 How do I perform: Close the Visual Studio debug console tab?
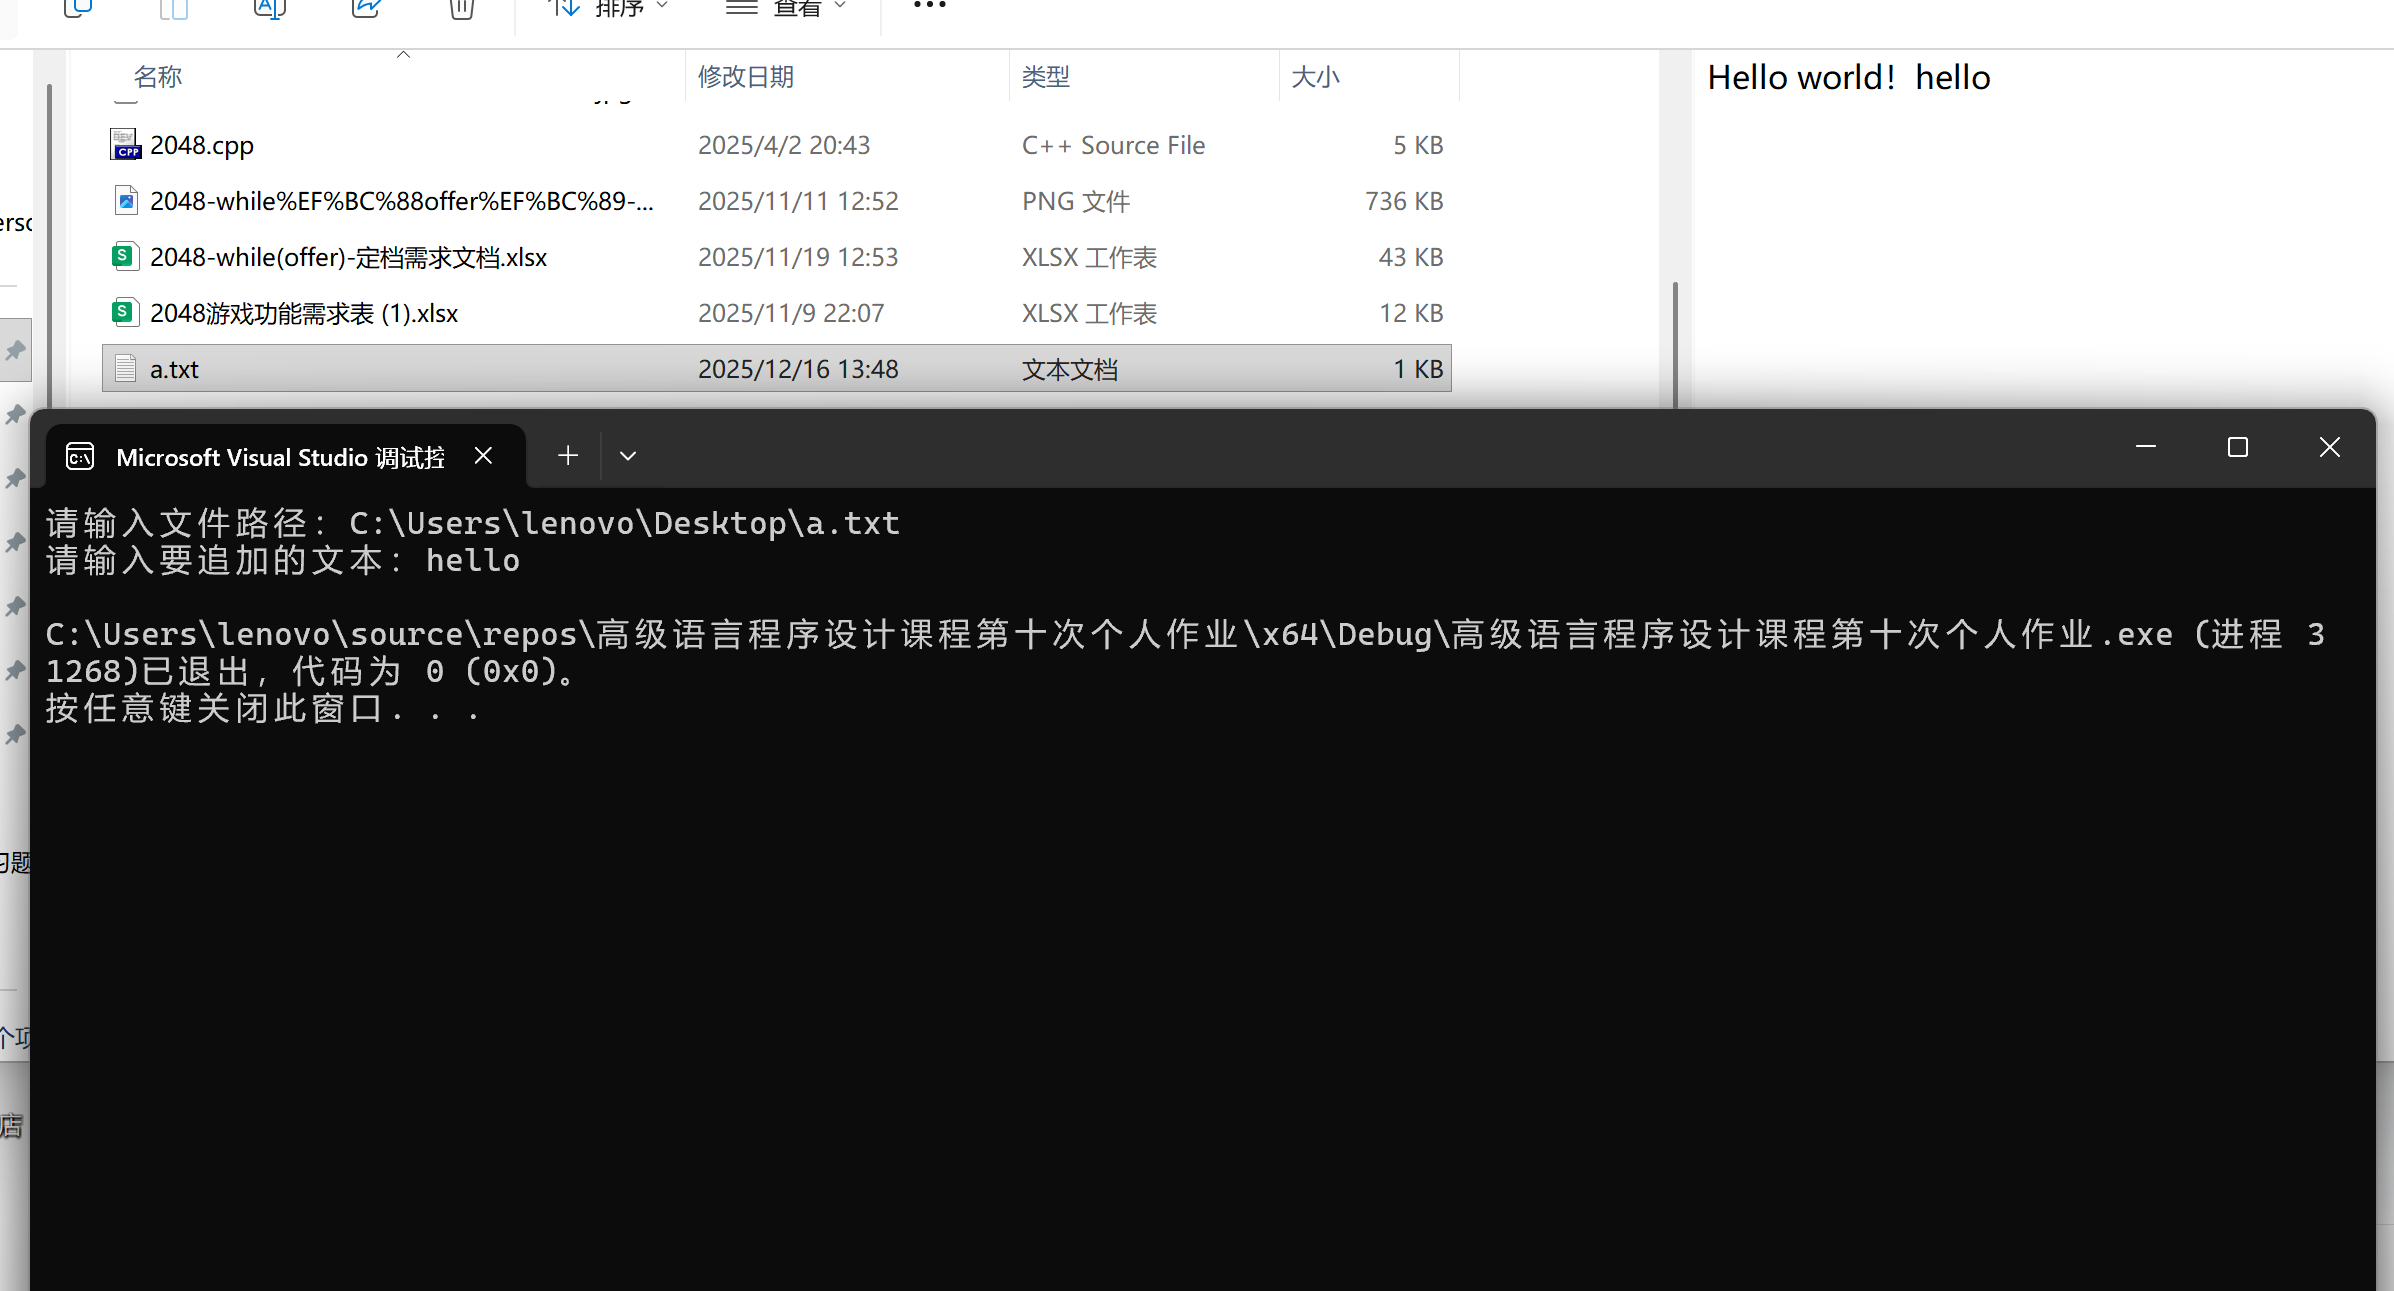483,456
